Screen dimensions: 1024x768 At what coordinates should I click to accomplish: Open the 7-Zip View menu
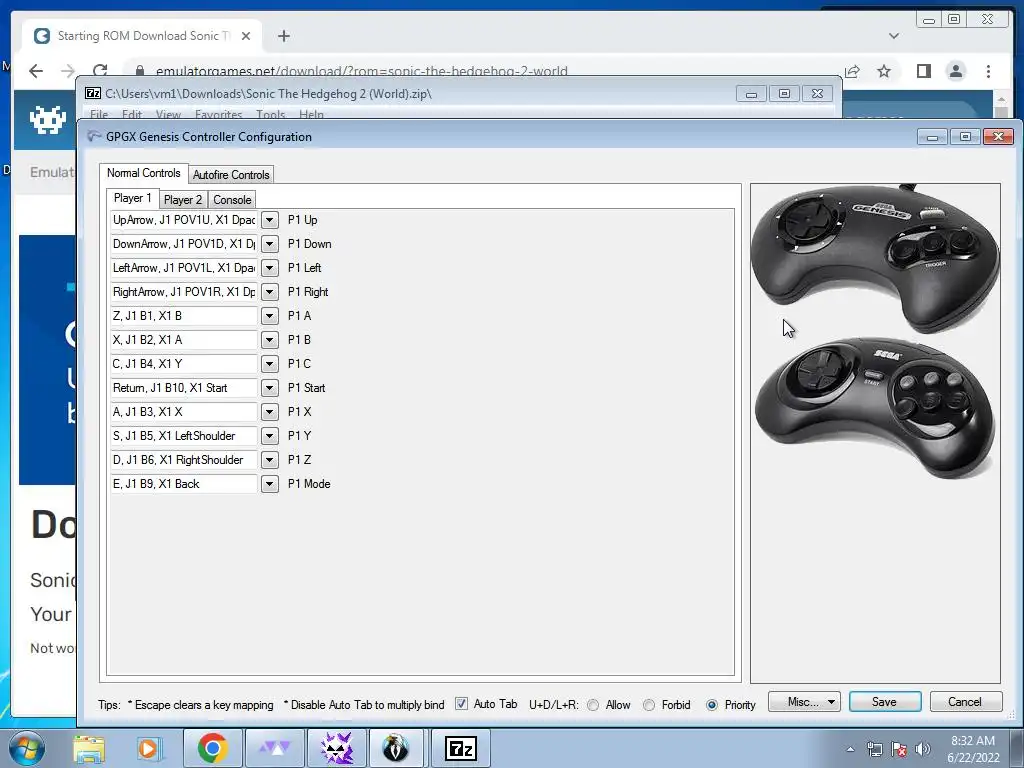point(168,114)
